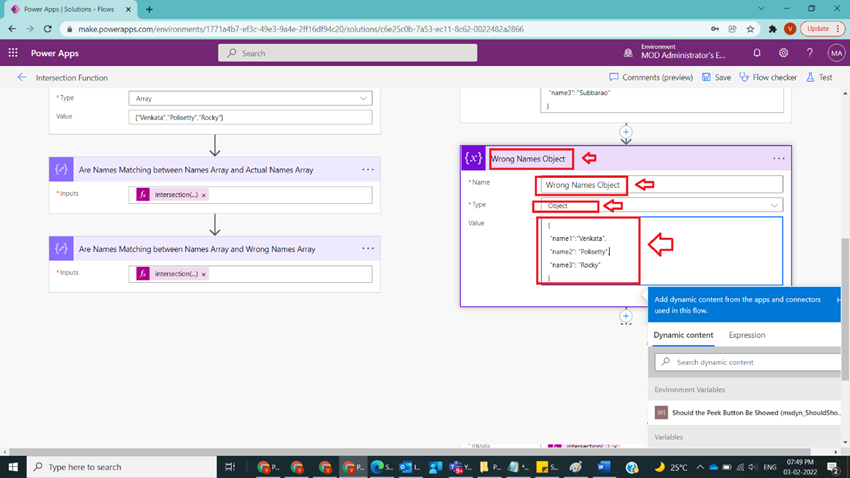Viewport: 850px width, 478px height.
Task: Remove intersection expression in Actual Names action
Action: click(x=204, y=195)
